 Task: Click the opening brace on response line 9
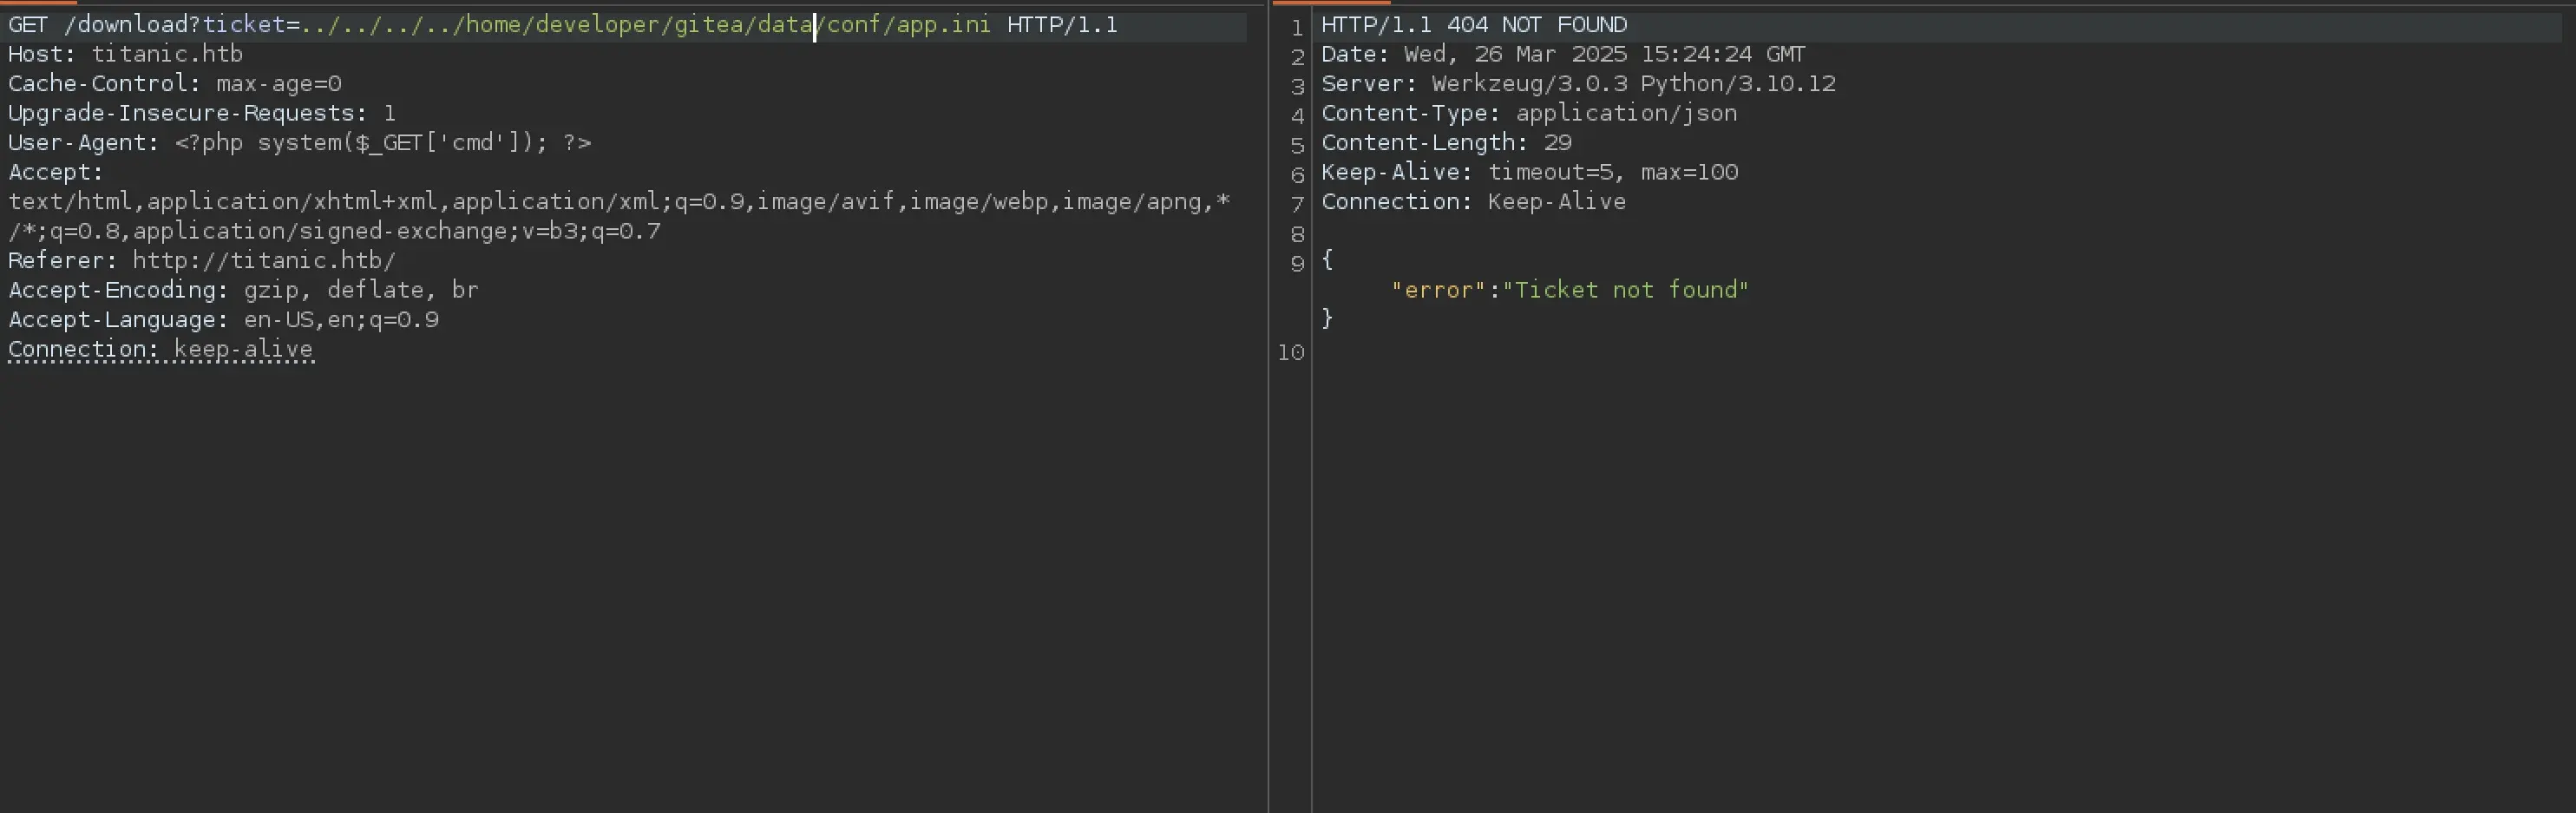1327,260
